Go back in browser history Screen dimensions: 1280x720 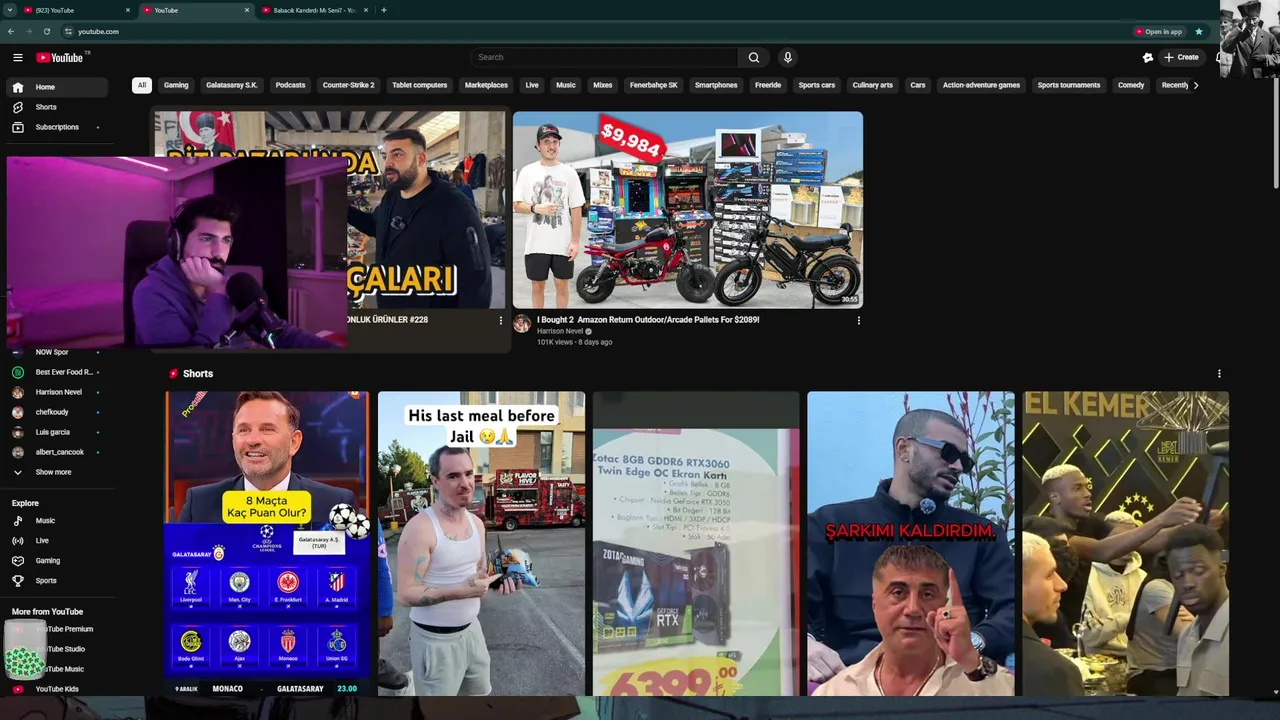[11, 31]
